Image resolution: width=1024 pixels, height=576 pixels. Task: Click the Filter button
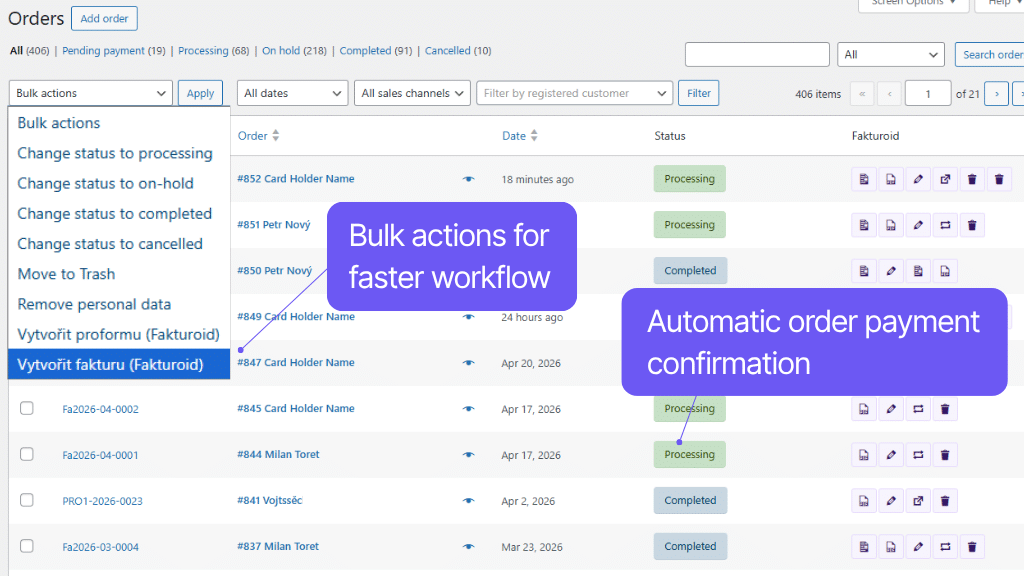[699, 93]
